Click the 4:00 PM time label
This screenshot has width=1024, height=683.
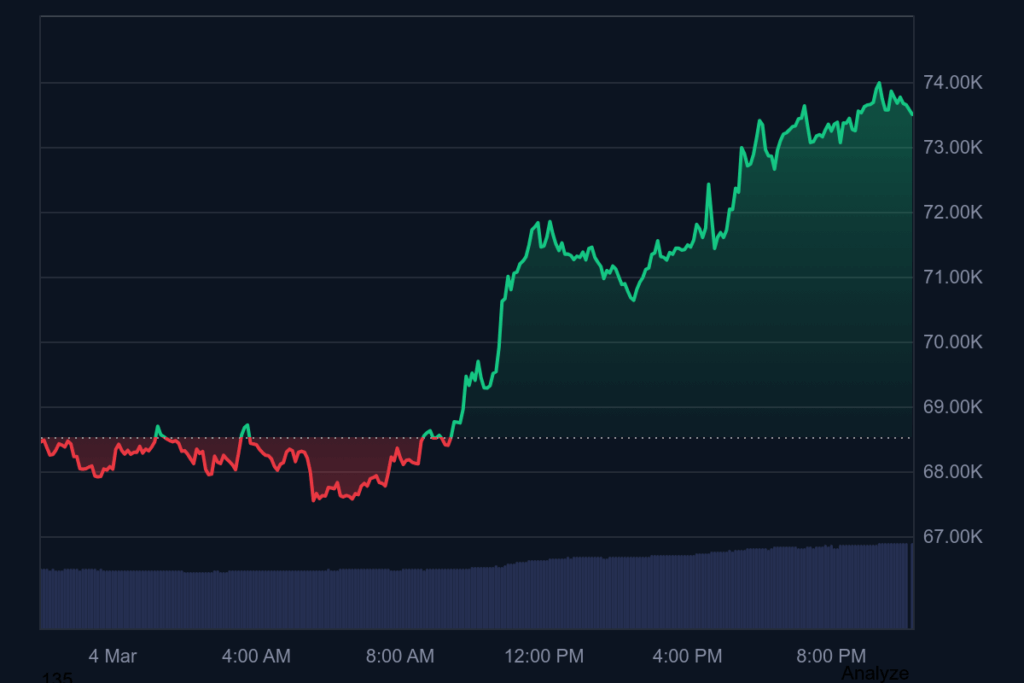[x=687, y=656]
